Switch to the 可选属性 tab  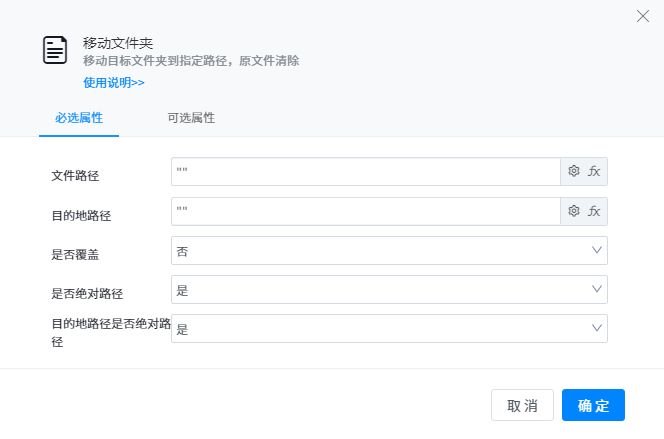[191, 118]
